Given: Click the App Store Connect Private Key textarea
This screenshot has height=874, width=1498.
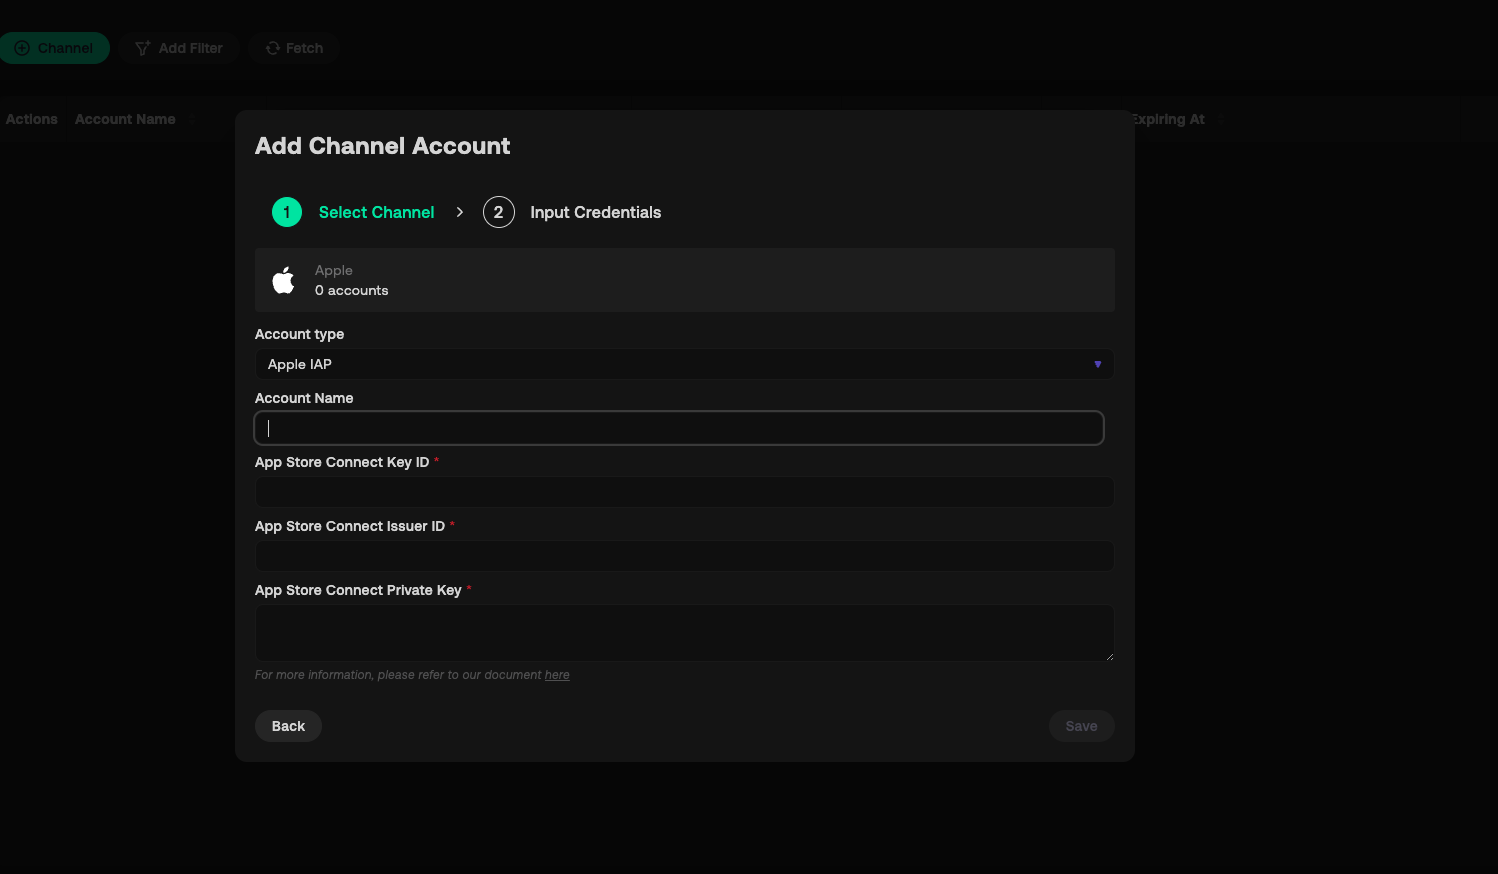Looking at the screenshot, I should 684,633.
